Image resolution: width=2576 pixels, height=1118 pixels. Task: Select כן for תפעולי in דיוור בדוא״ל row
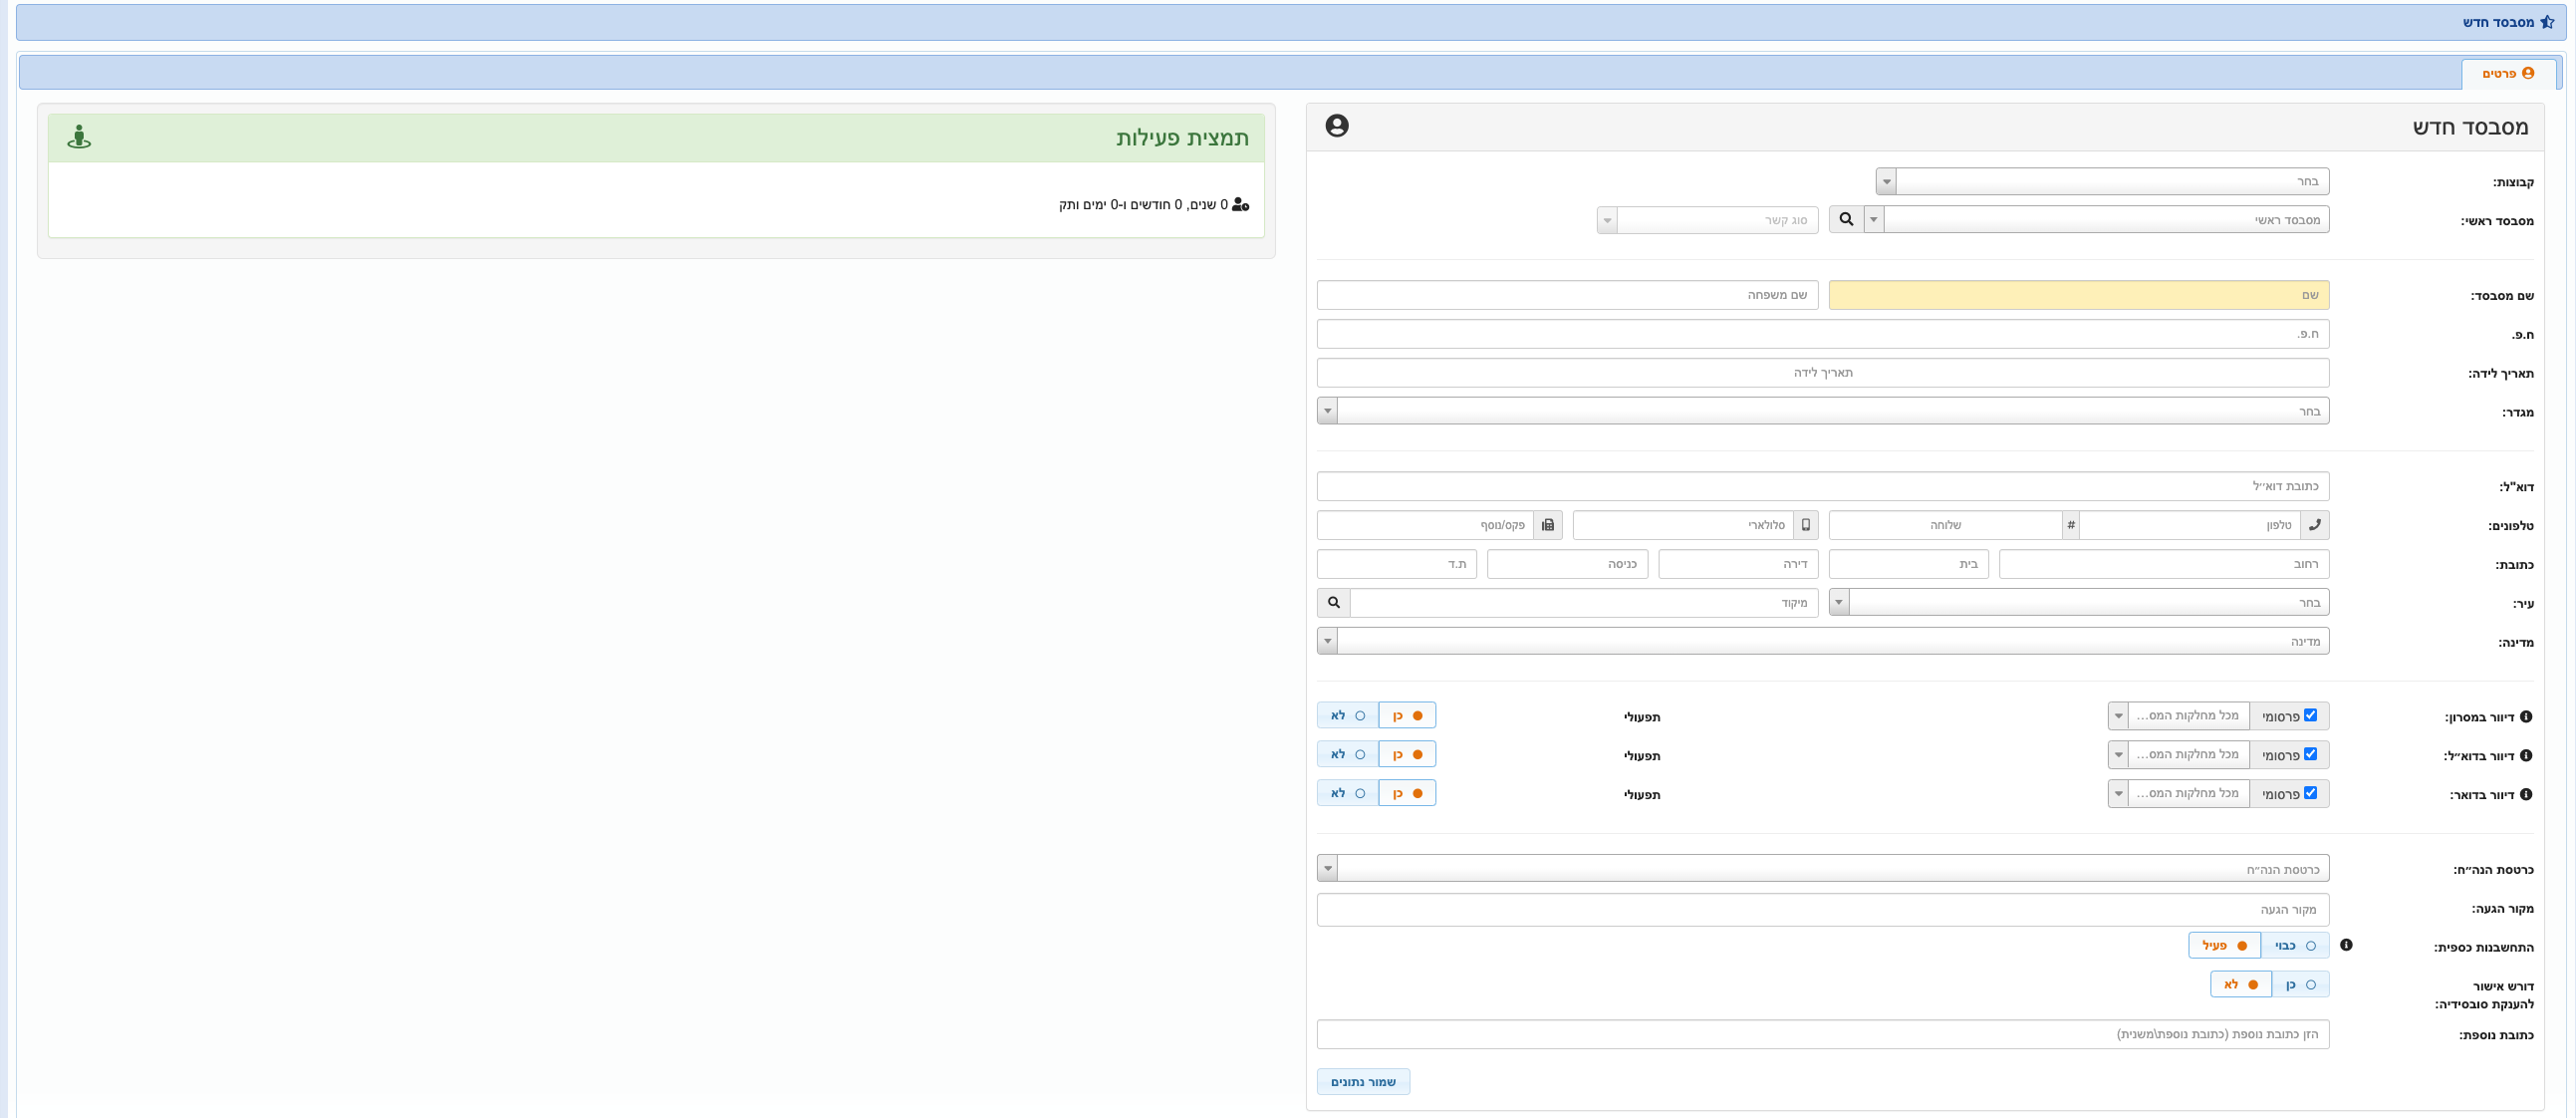pos(1407,754)
